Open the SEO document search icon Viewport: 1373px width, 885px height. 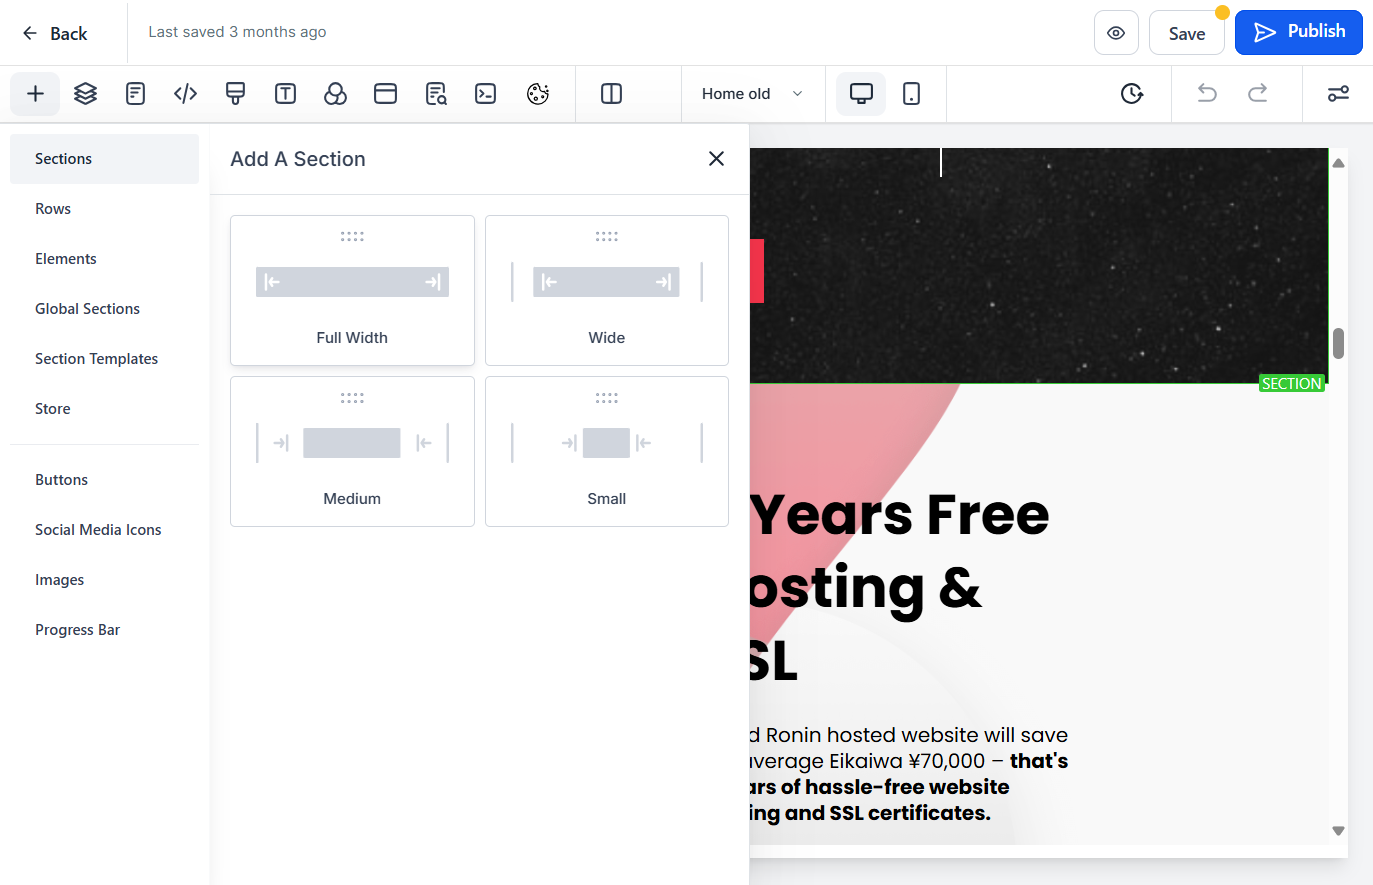click(436, 94)
